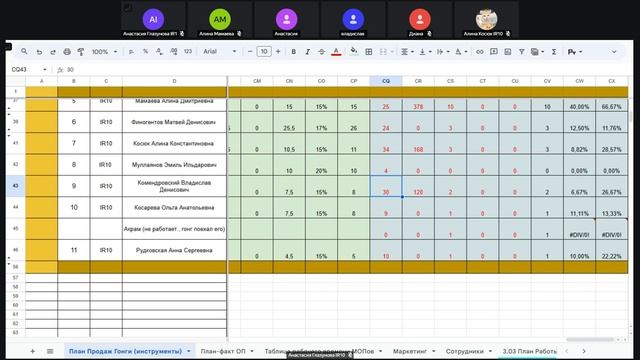Apply percent format from toolbar
The image size is (640, 360).
point(145,52)
